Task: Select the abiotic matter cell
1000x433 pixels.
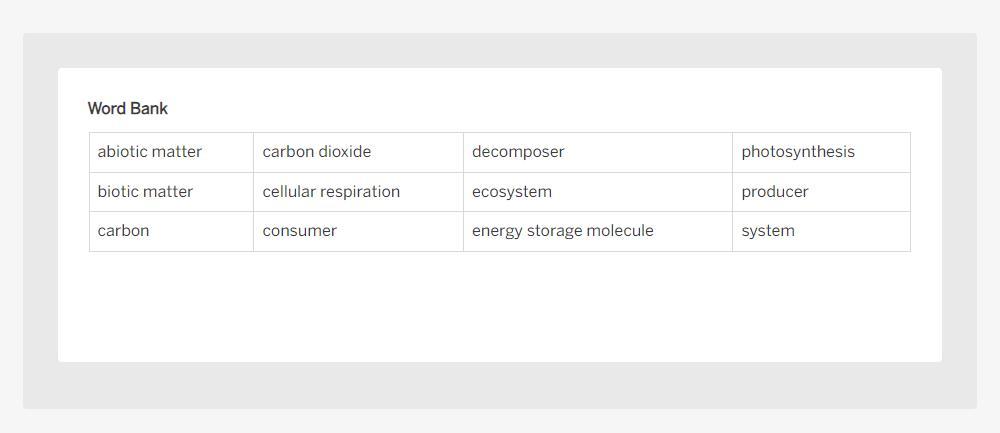Action: pos(150,152)
